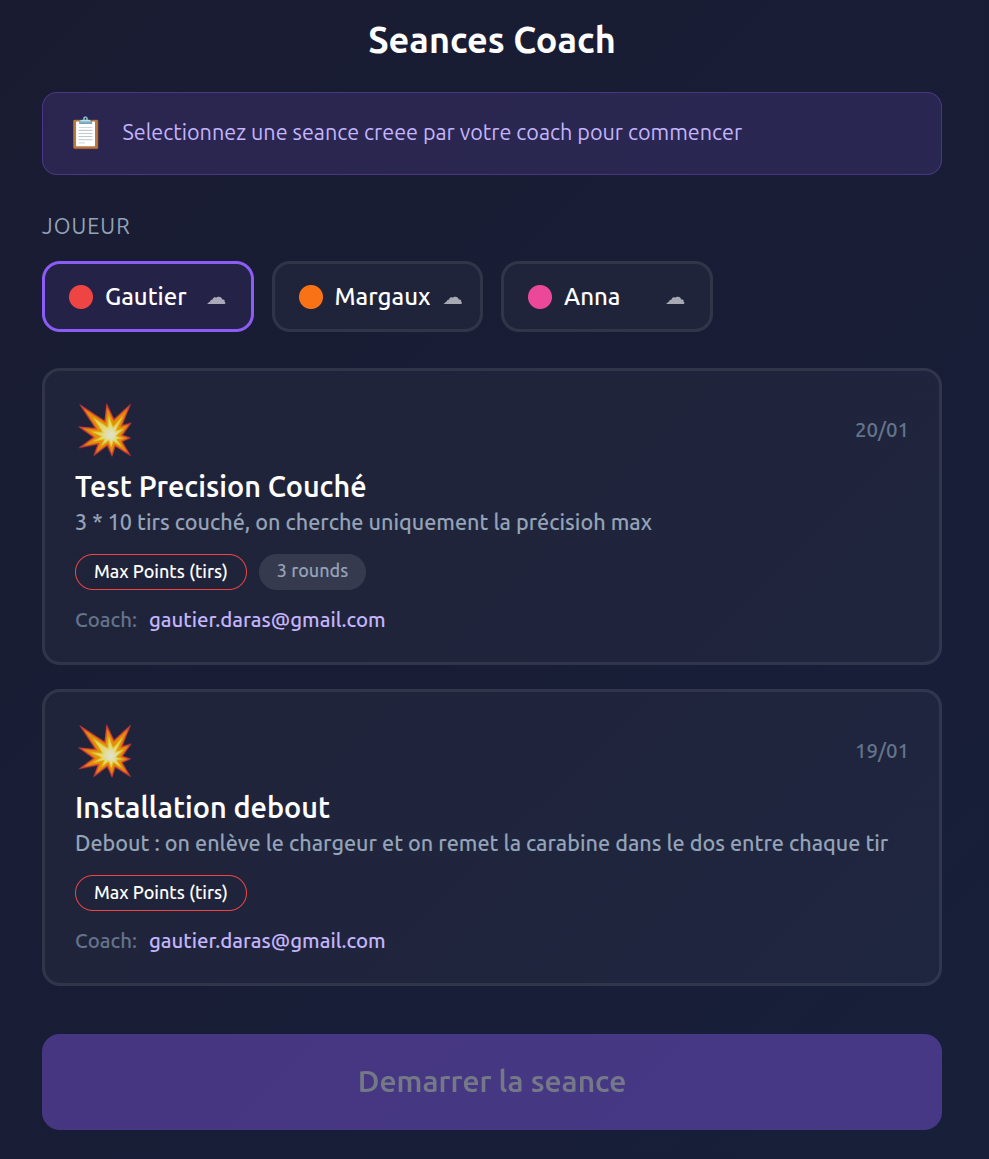This screenshot has height=1159, width=989.
Task: Click the explosion icon on Installation debout
Action: (105, 751)
